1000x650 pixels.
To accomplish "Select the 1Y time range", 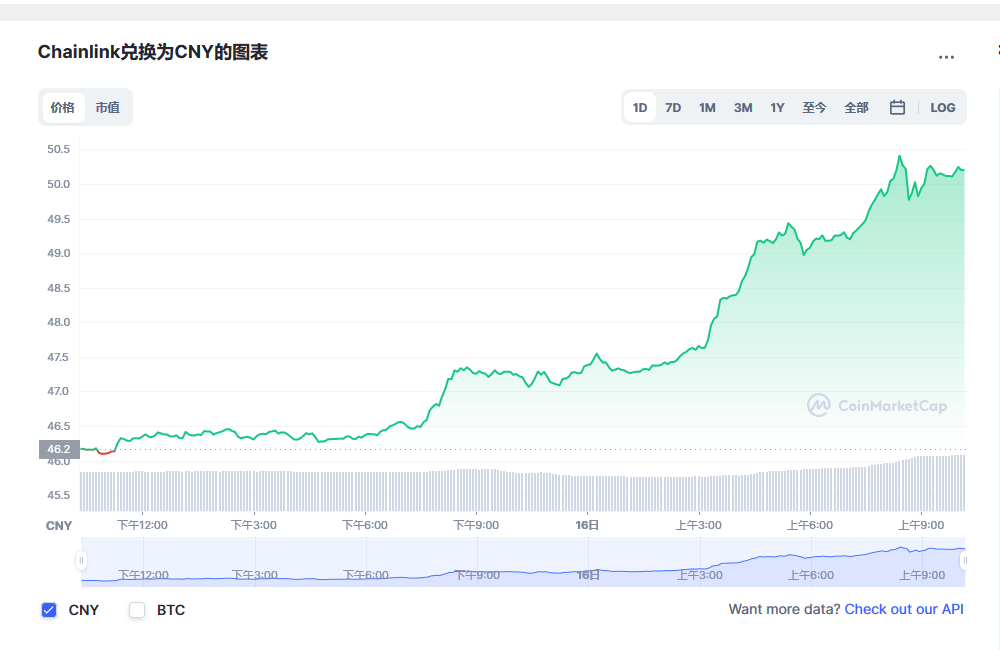I will pyautogui.click(x=777, y=108).
